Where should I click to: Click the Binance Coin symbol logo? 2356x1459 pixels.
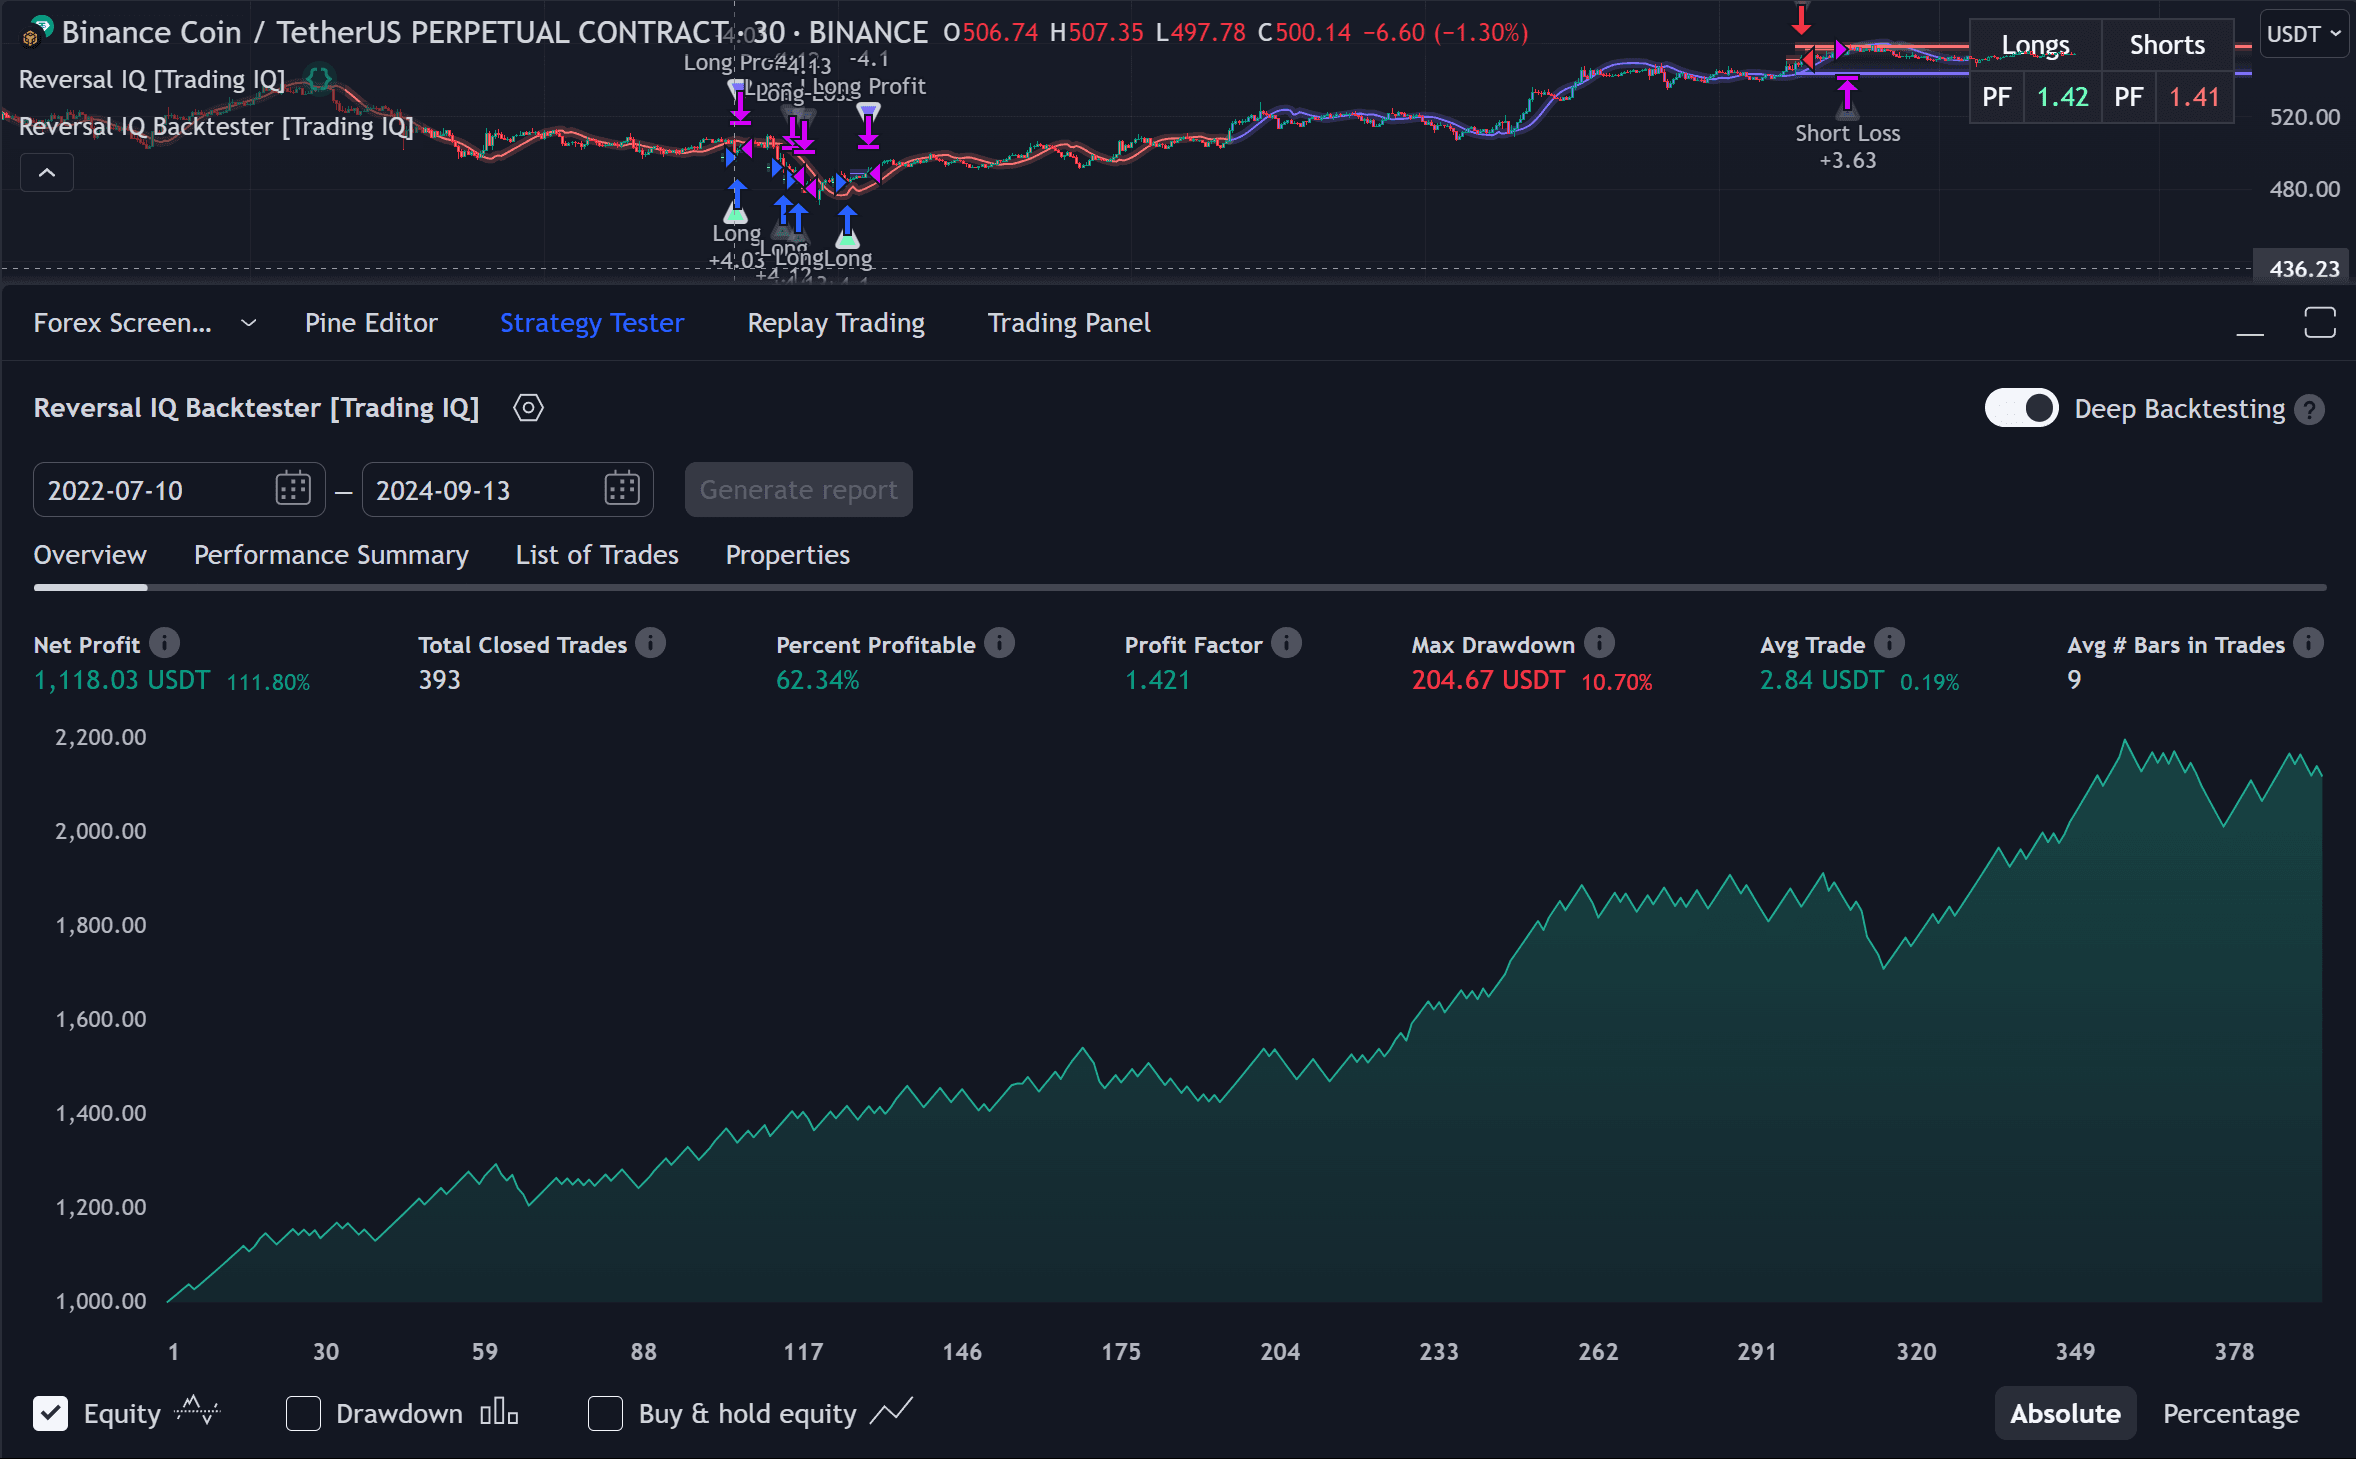37,32
